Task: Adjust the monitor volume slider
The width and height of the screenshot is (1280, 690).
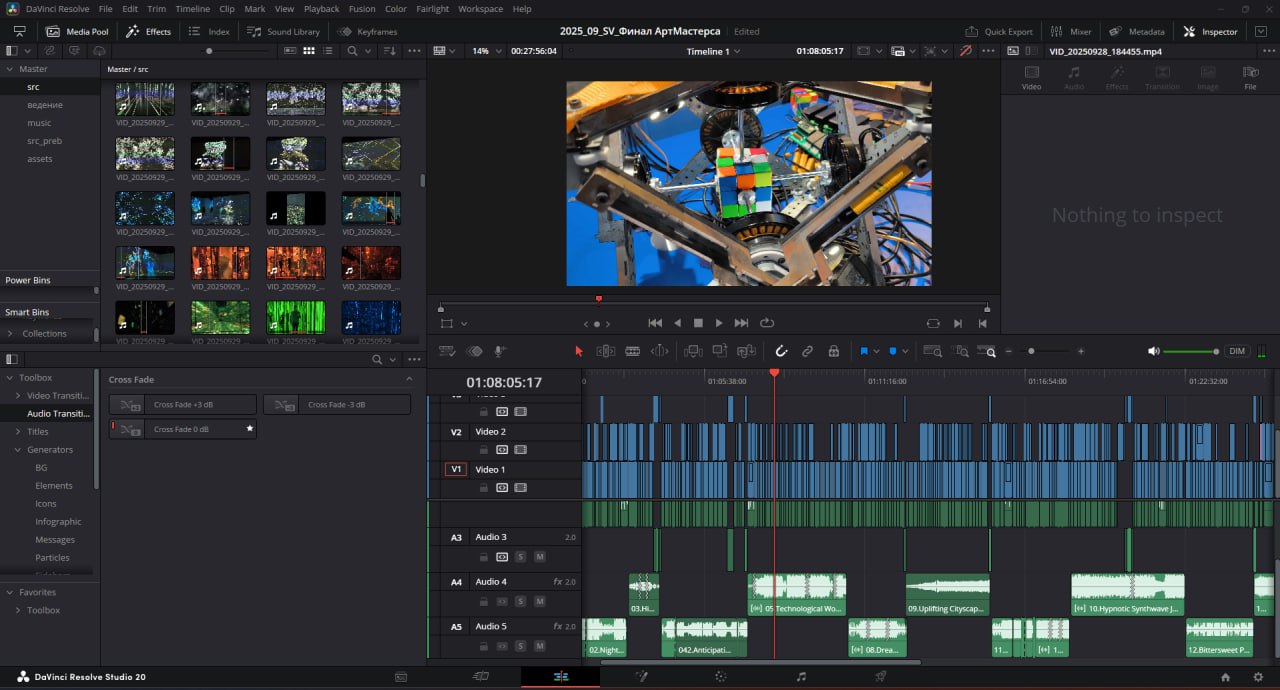Action: pos(1189,351)
